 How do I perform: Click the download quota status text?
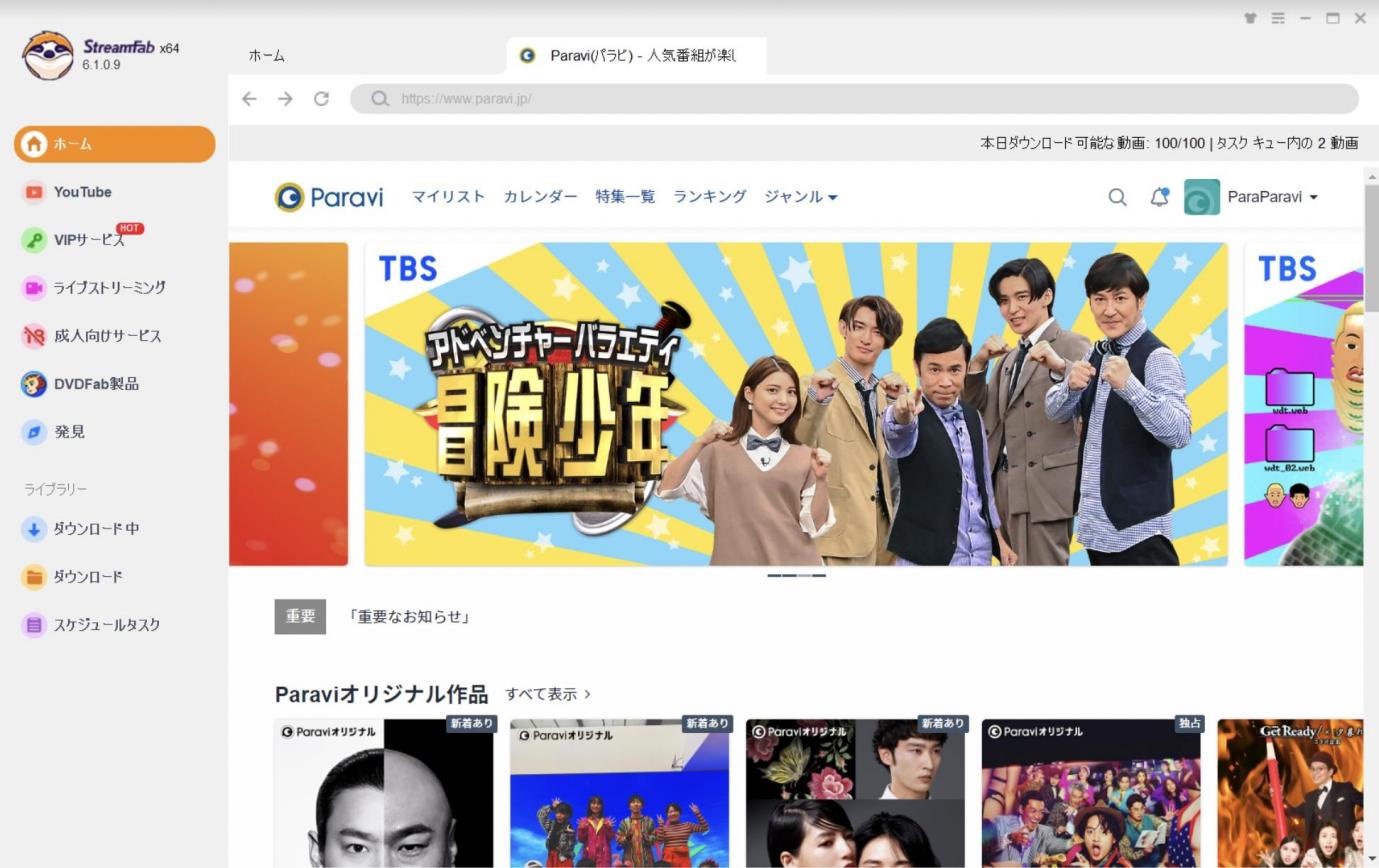[1169, 143]
